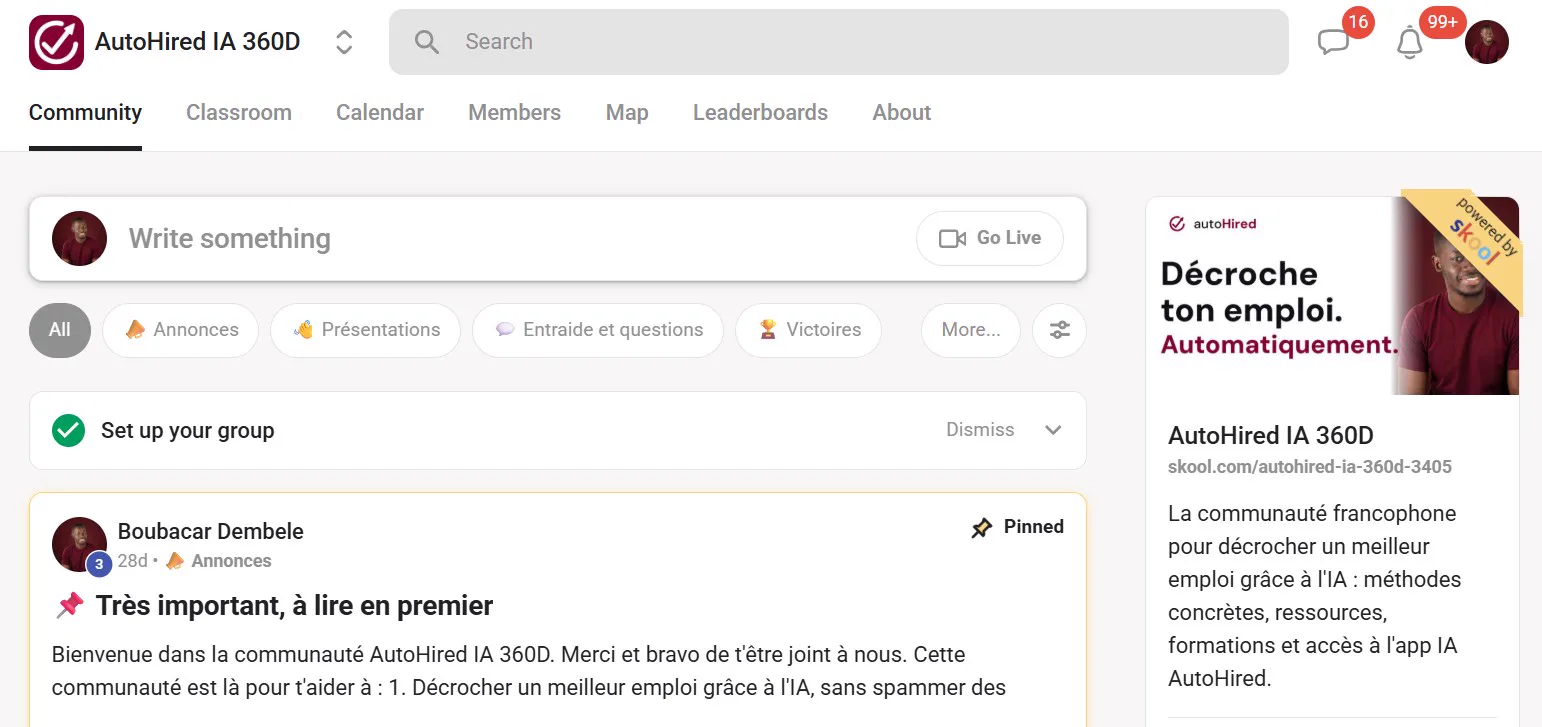The image size is (1542, 727).
Task: View the Leaderboards tab
Action: coord(760,113)
